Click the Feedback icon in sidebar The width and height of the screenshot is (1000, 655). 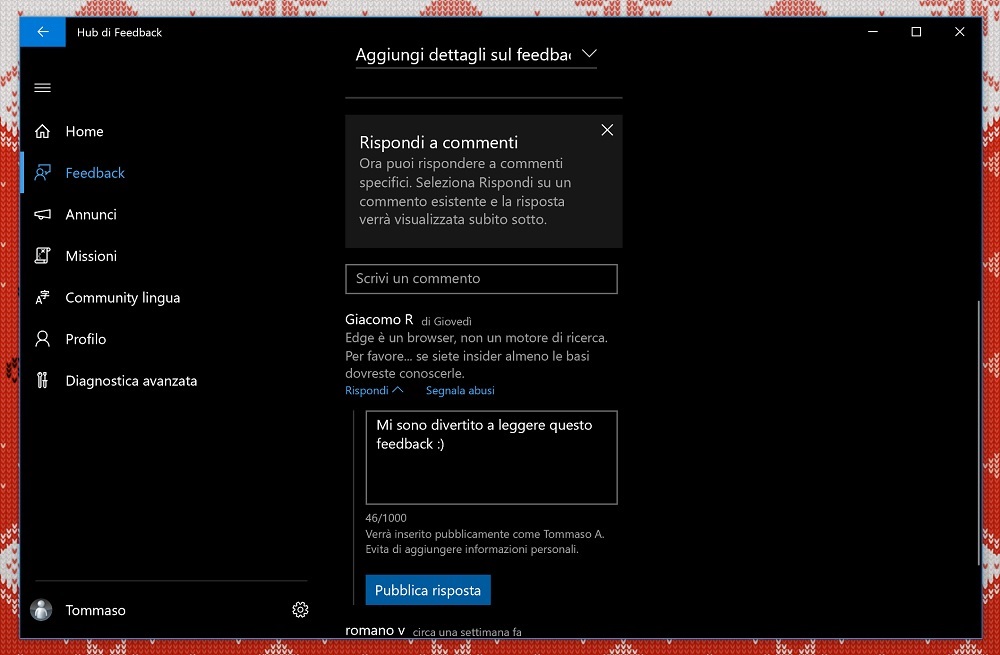point(43,173)
